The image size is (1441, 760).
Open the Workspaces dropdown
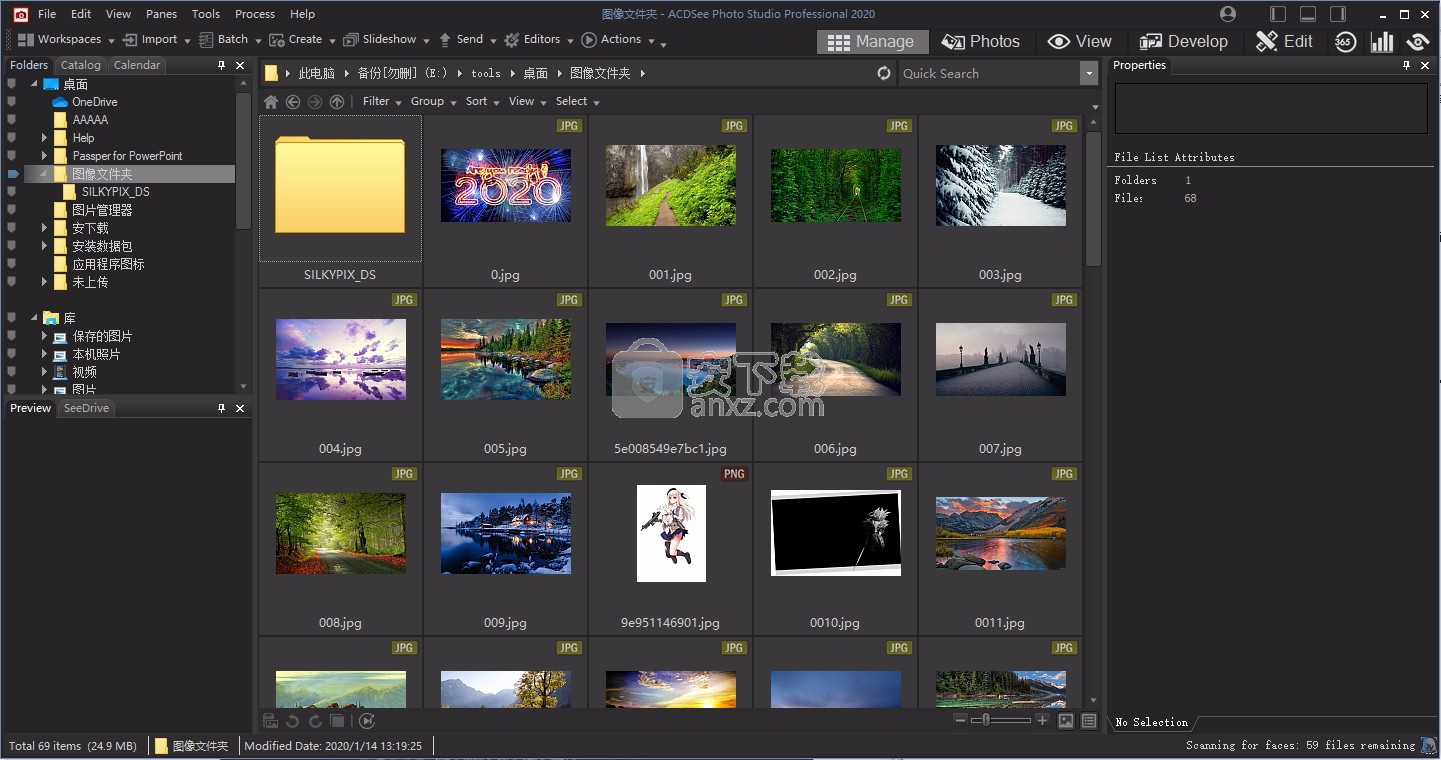coord(66,39)
